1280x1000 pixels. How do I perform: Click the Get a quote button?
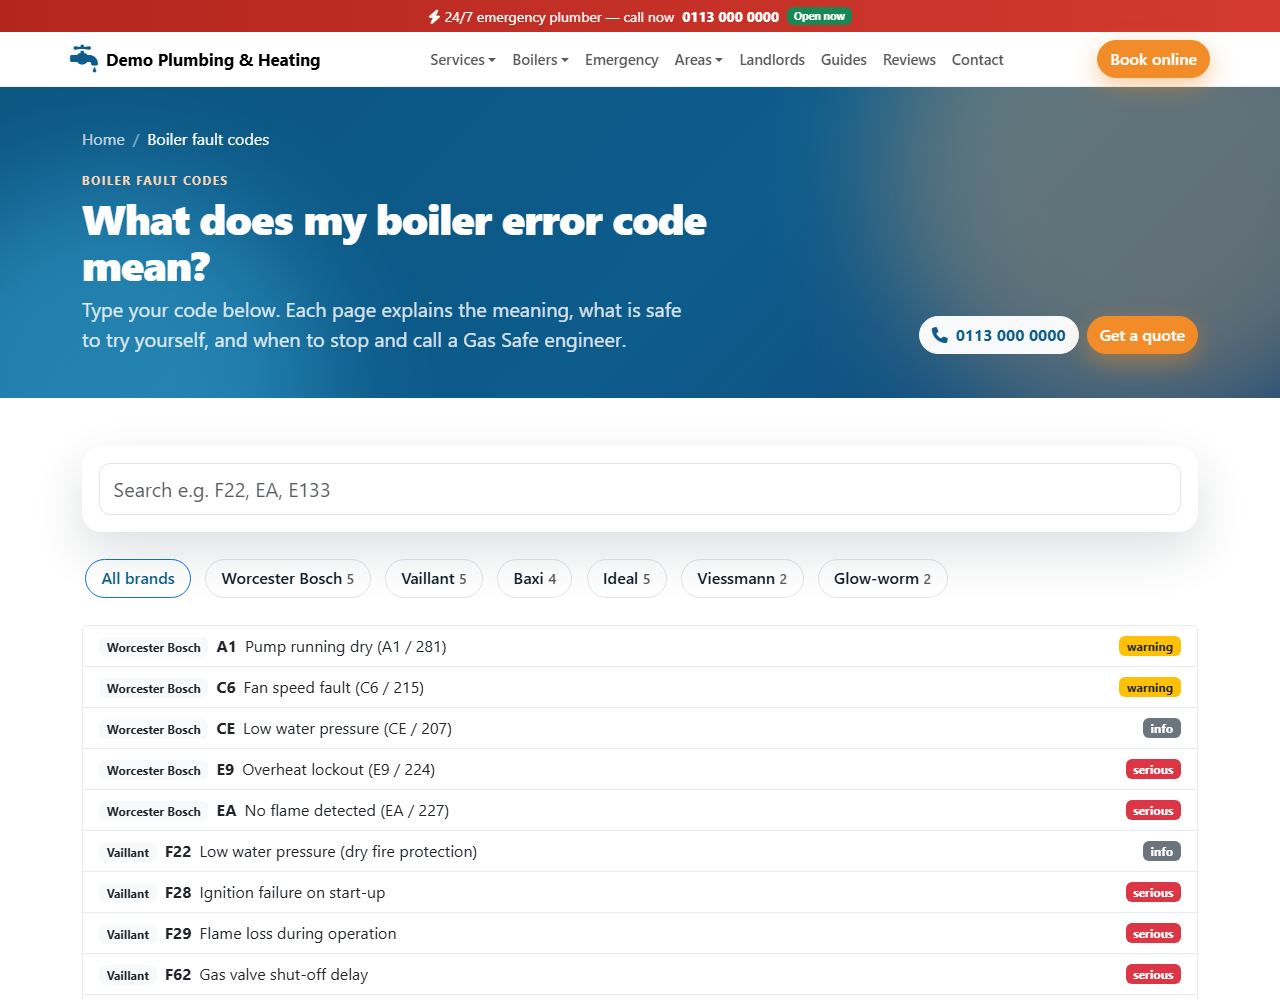1142,335
